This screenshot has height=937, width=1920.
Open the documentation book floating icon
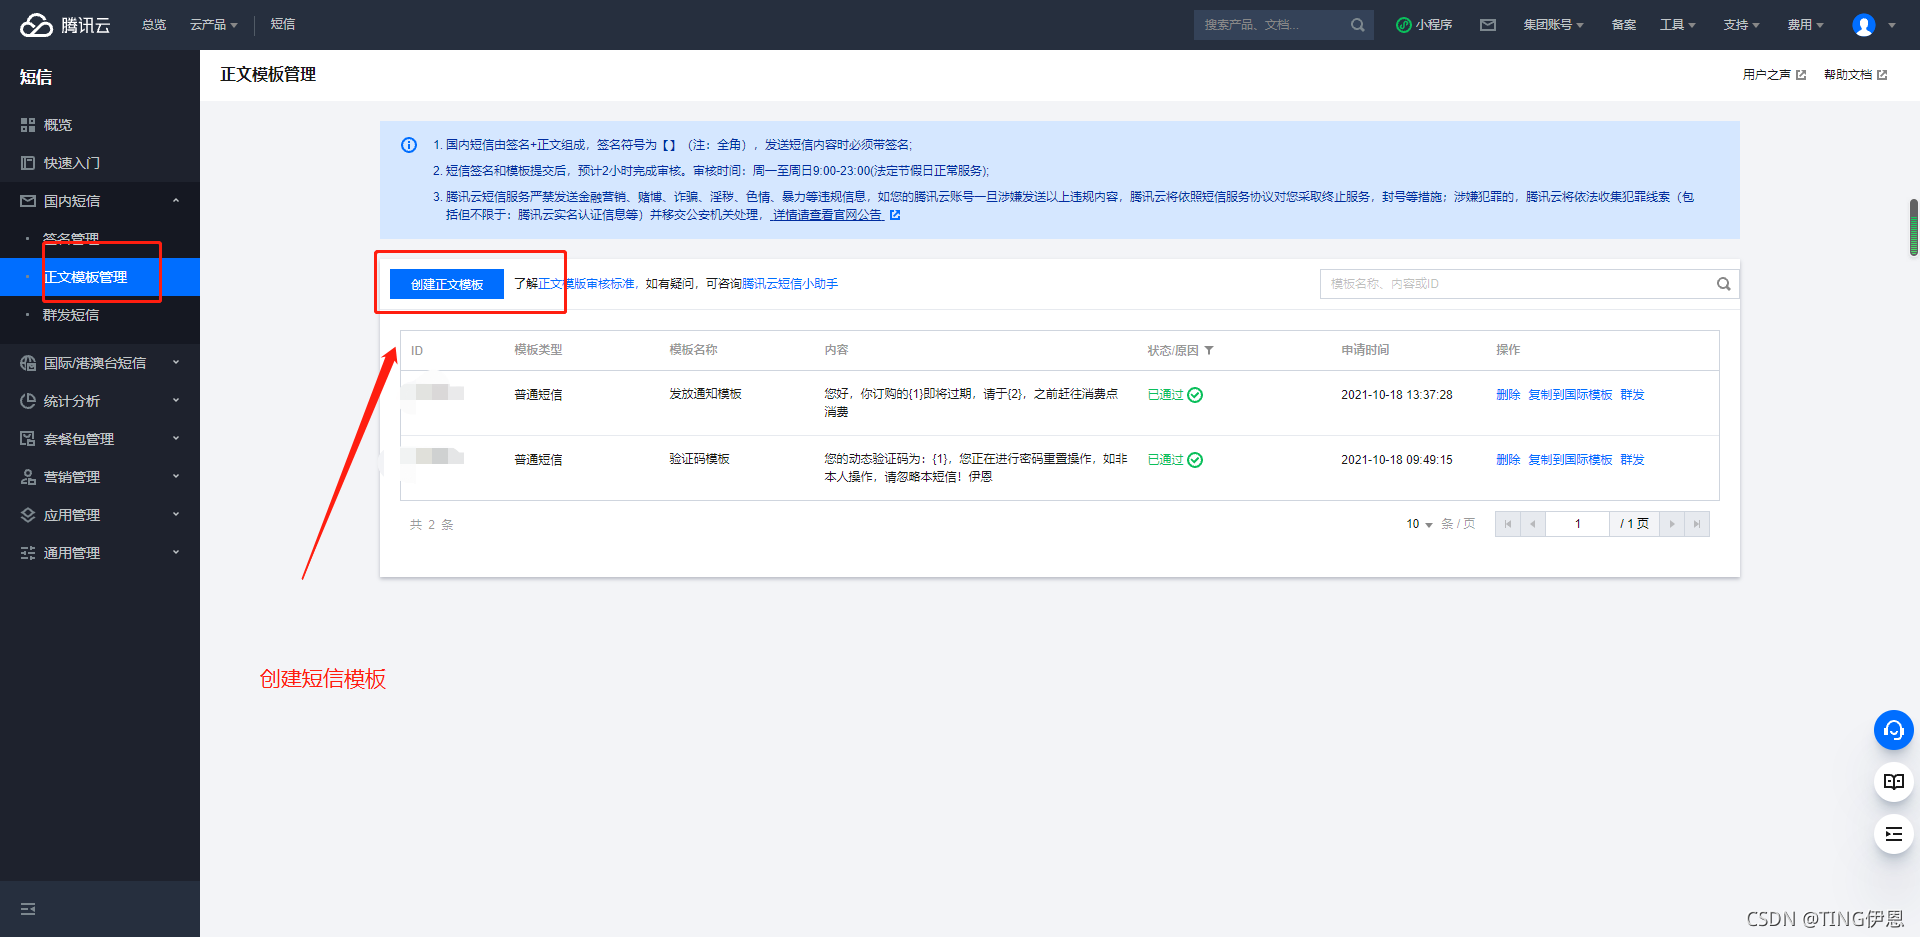coord(1894,782)
